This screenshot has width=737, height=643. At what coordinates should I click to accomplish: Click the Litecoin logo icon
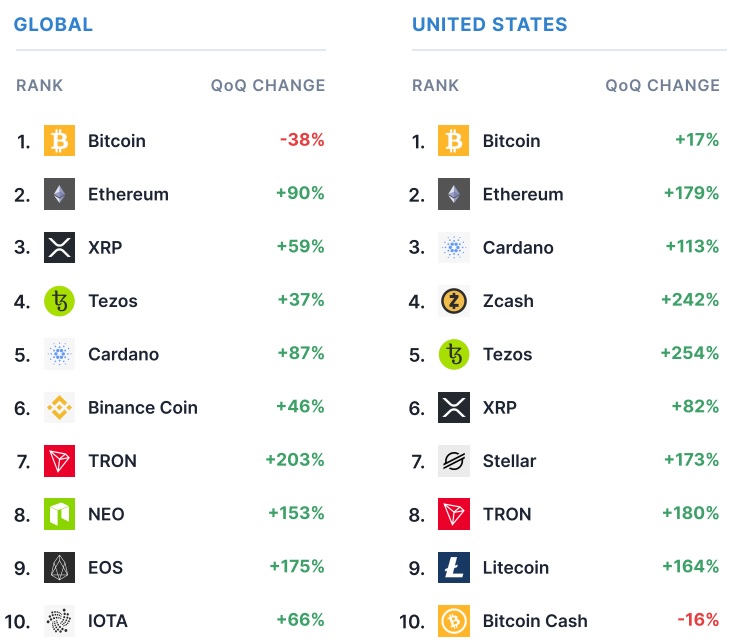(x=454, y=567)
